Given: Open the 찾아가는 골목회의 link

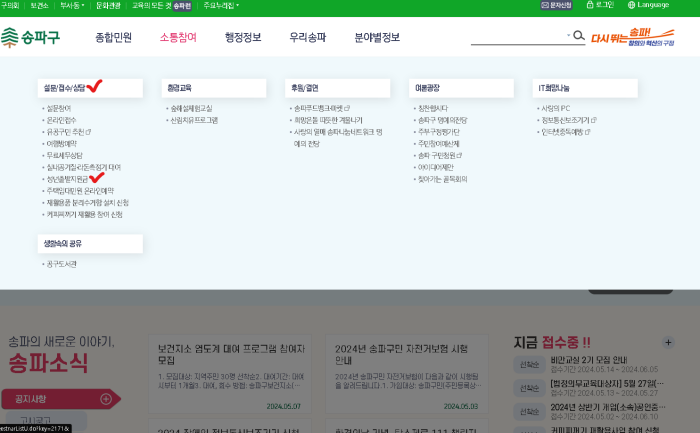Looking at the screenshot, I should (442, 179).
